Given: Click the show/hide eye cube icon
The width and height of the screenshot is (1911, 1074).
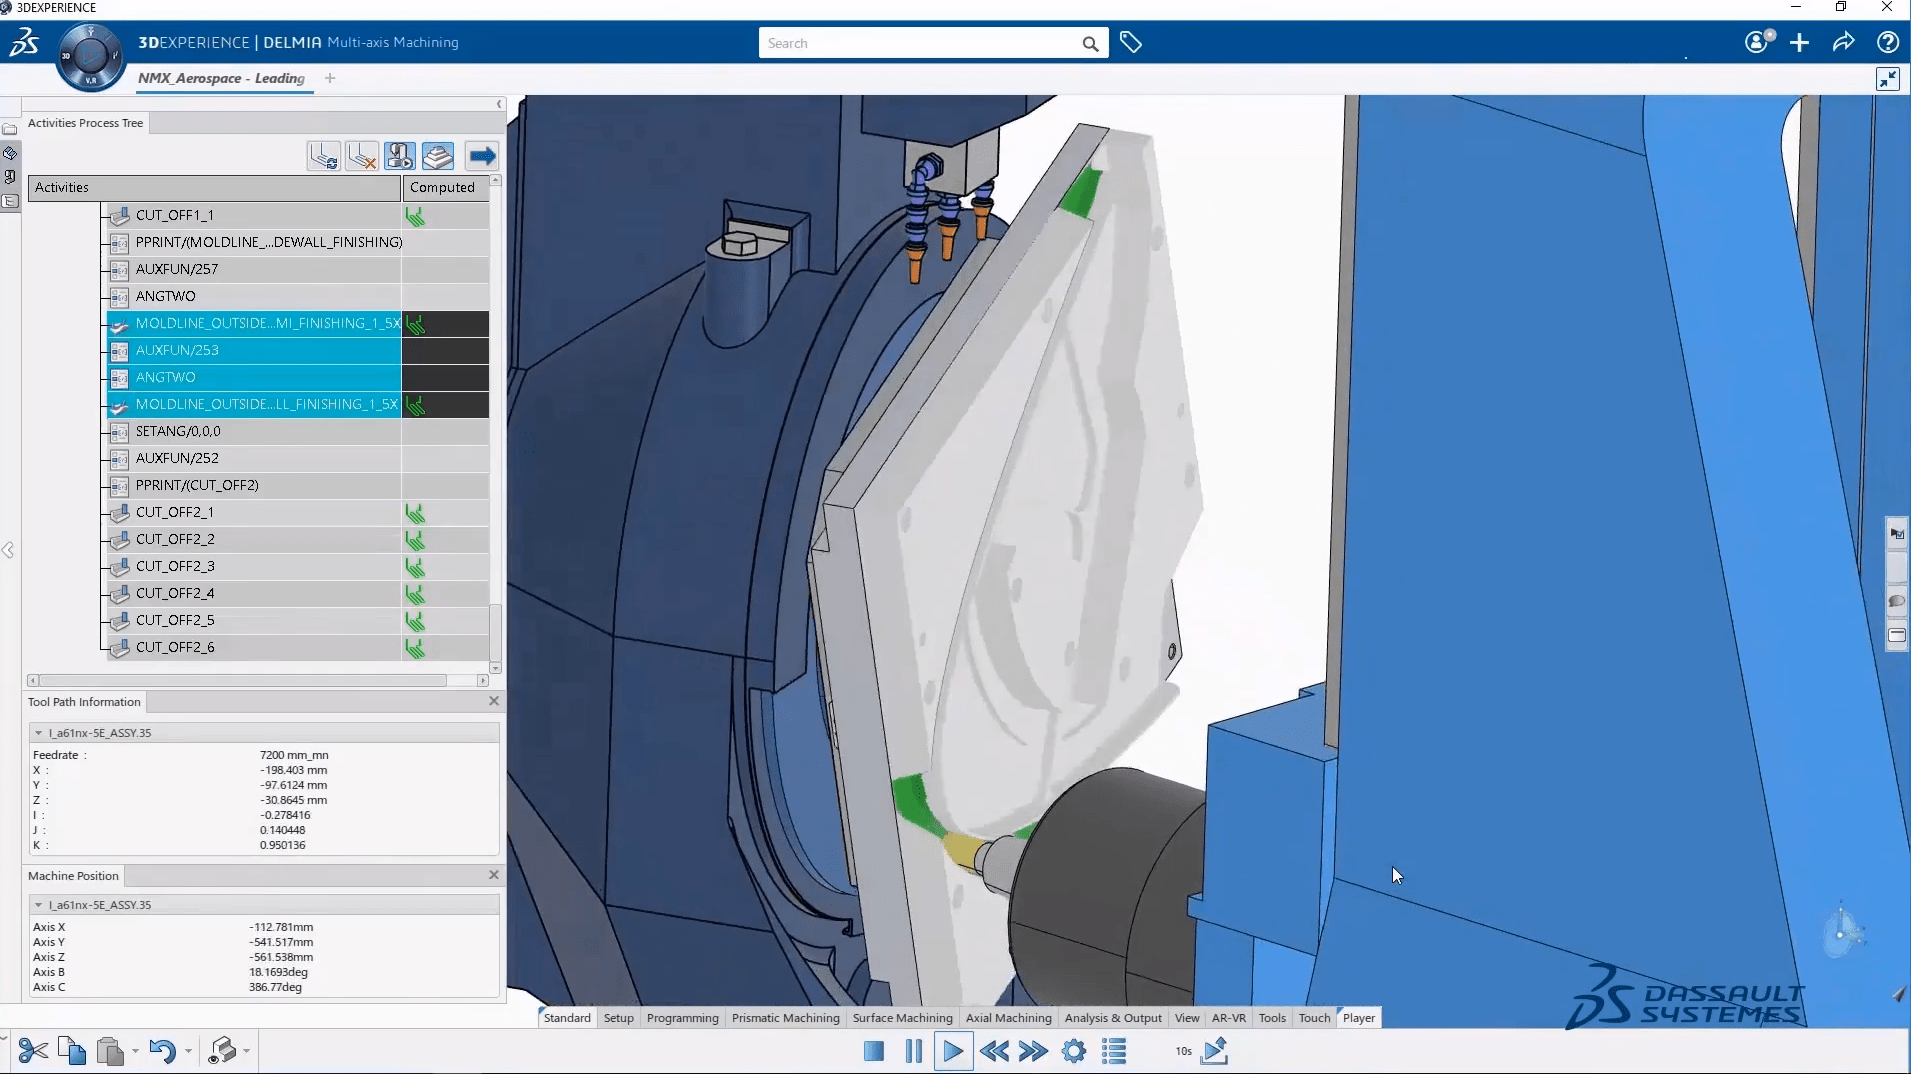Looking at the screenshot, I should pyautogui.click(x=222, y=1051).
